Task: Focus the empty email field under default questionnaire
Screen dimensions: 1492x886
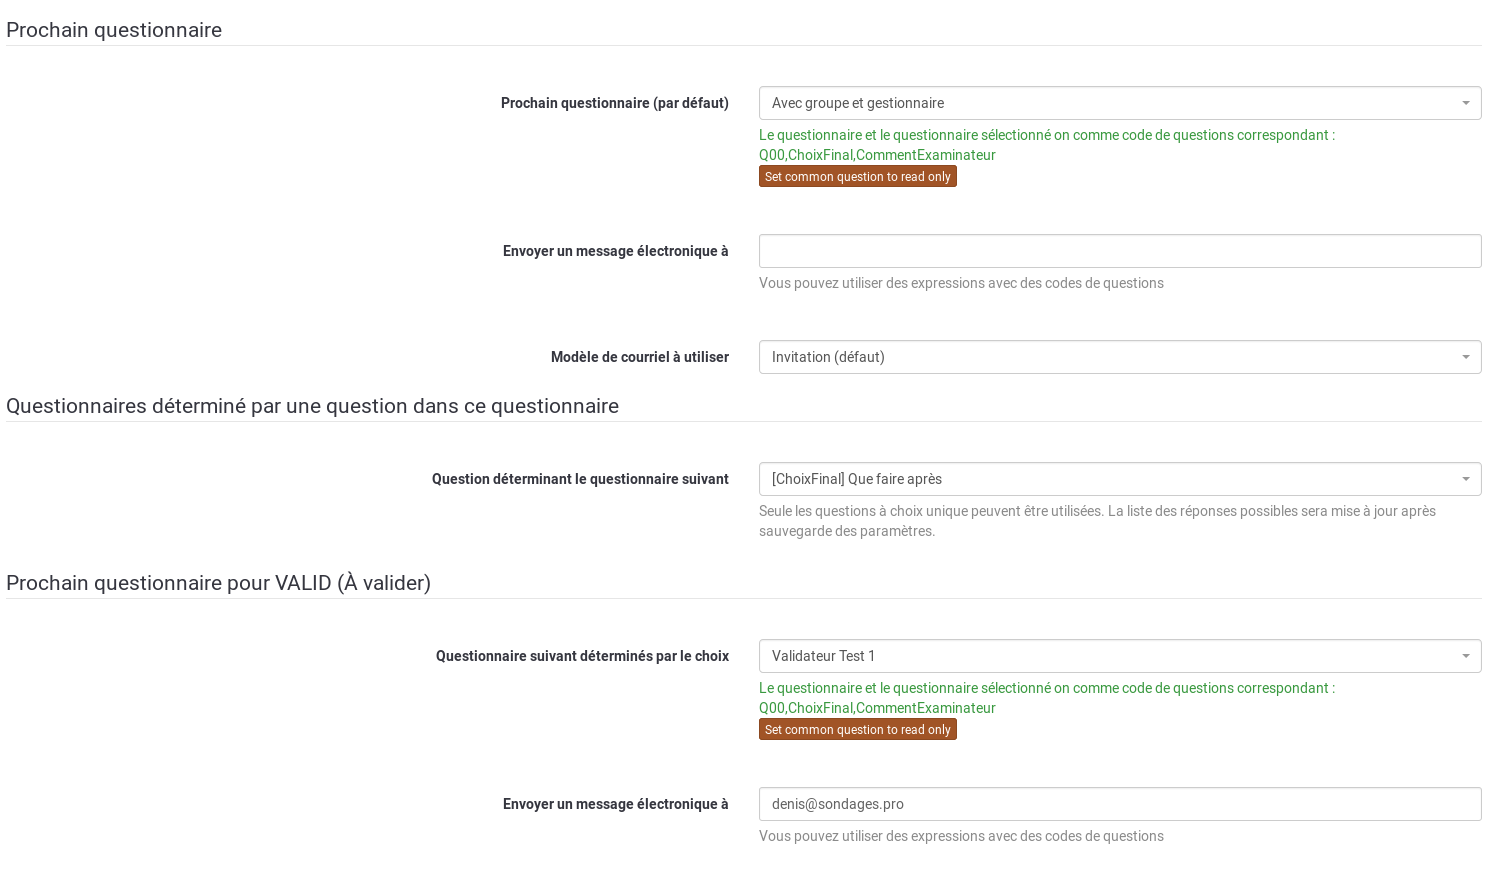Action: click(x=1119, y=251)
